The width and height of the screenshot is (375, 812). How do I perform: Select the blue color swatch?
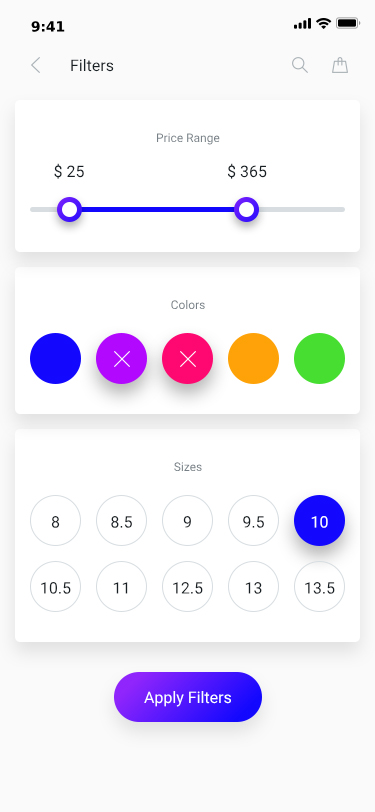click(x=55, y=358)
